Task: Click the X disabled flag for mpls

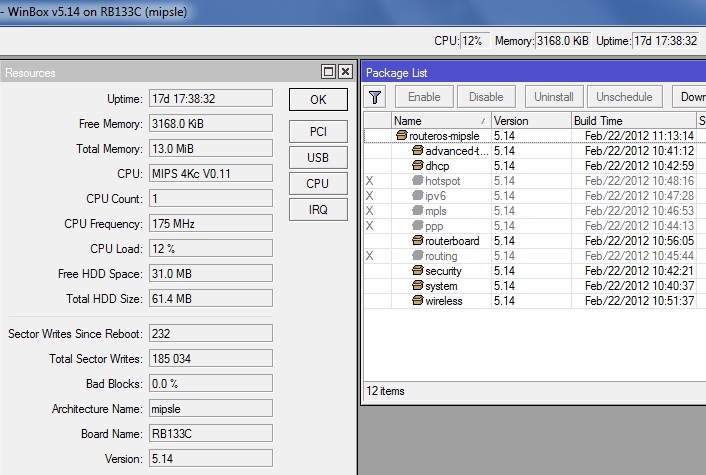Action: (x=370, y=211)
